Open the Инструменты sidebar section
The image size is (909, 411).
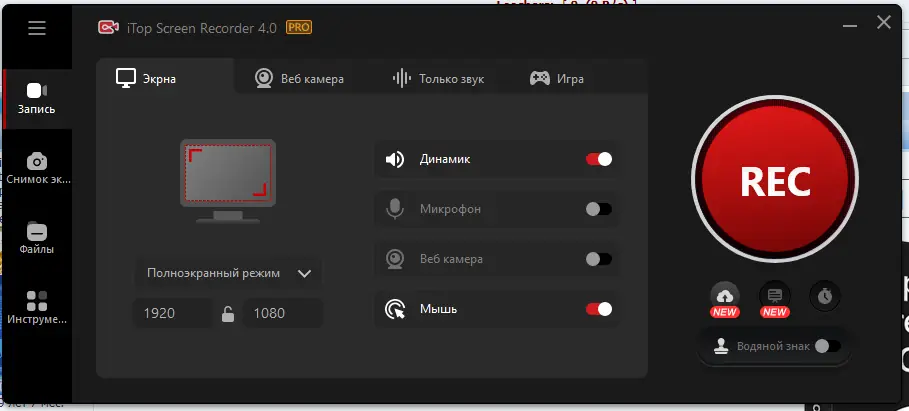37,308
